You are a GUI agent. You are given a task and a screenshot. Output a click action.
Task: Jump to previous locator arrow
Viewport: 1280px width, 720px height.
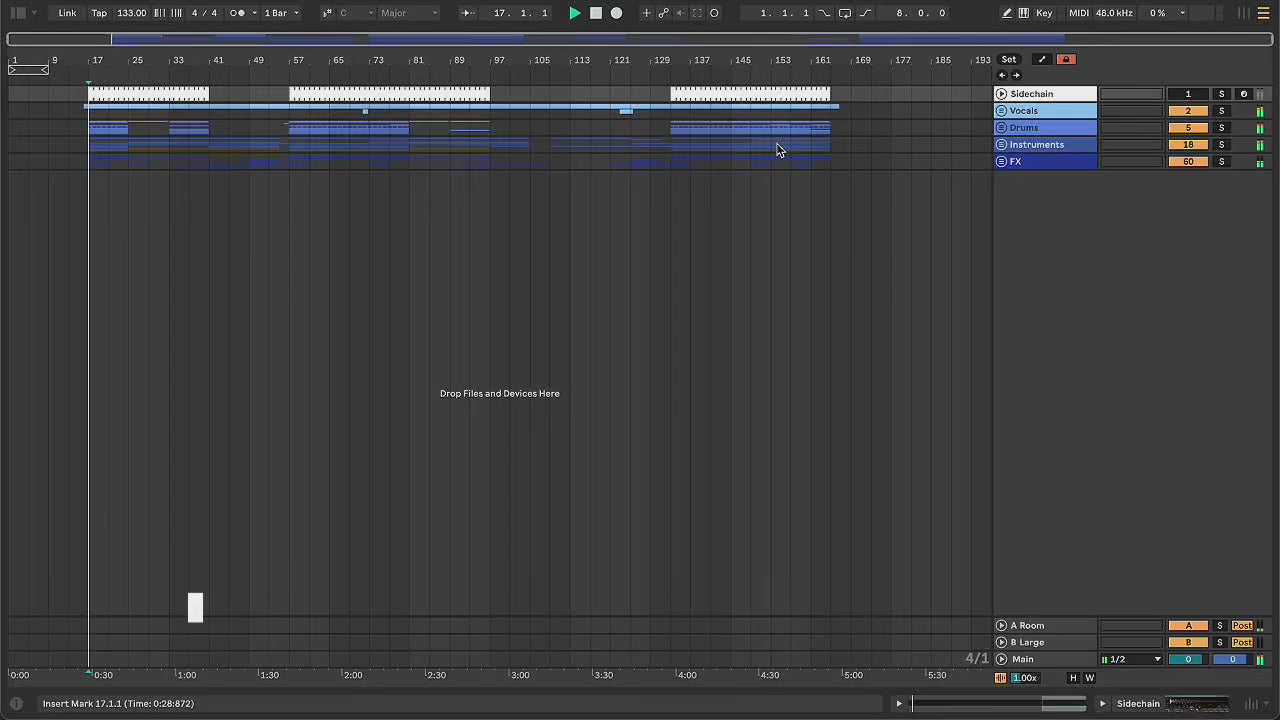(x=1002, y=76)
